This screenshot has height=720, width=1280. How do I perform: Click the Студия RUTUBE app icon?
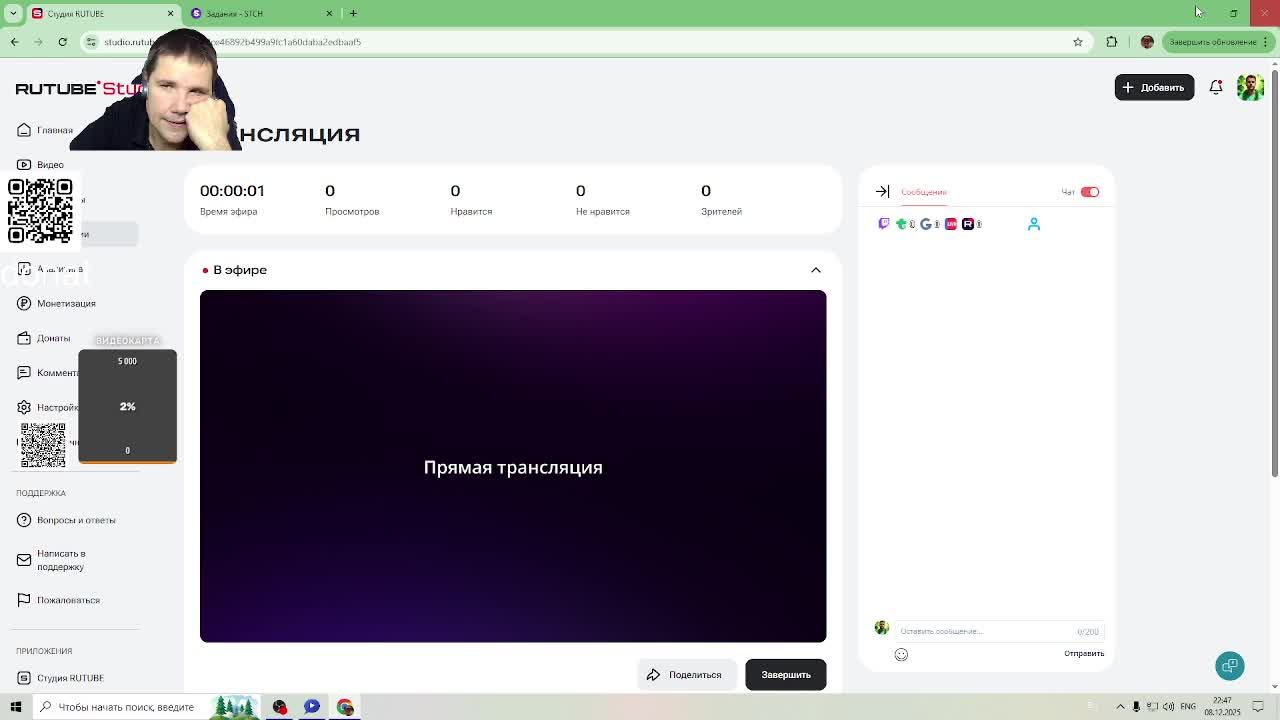coord(24,678)
